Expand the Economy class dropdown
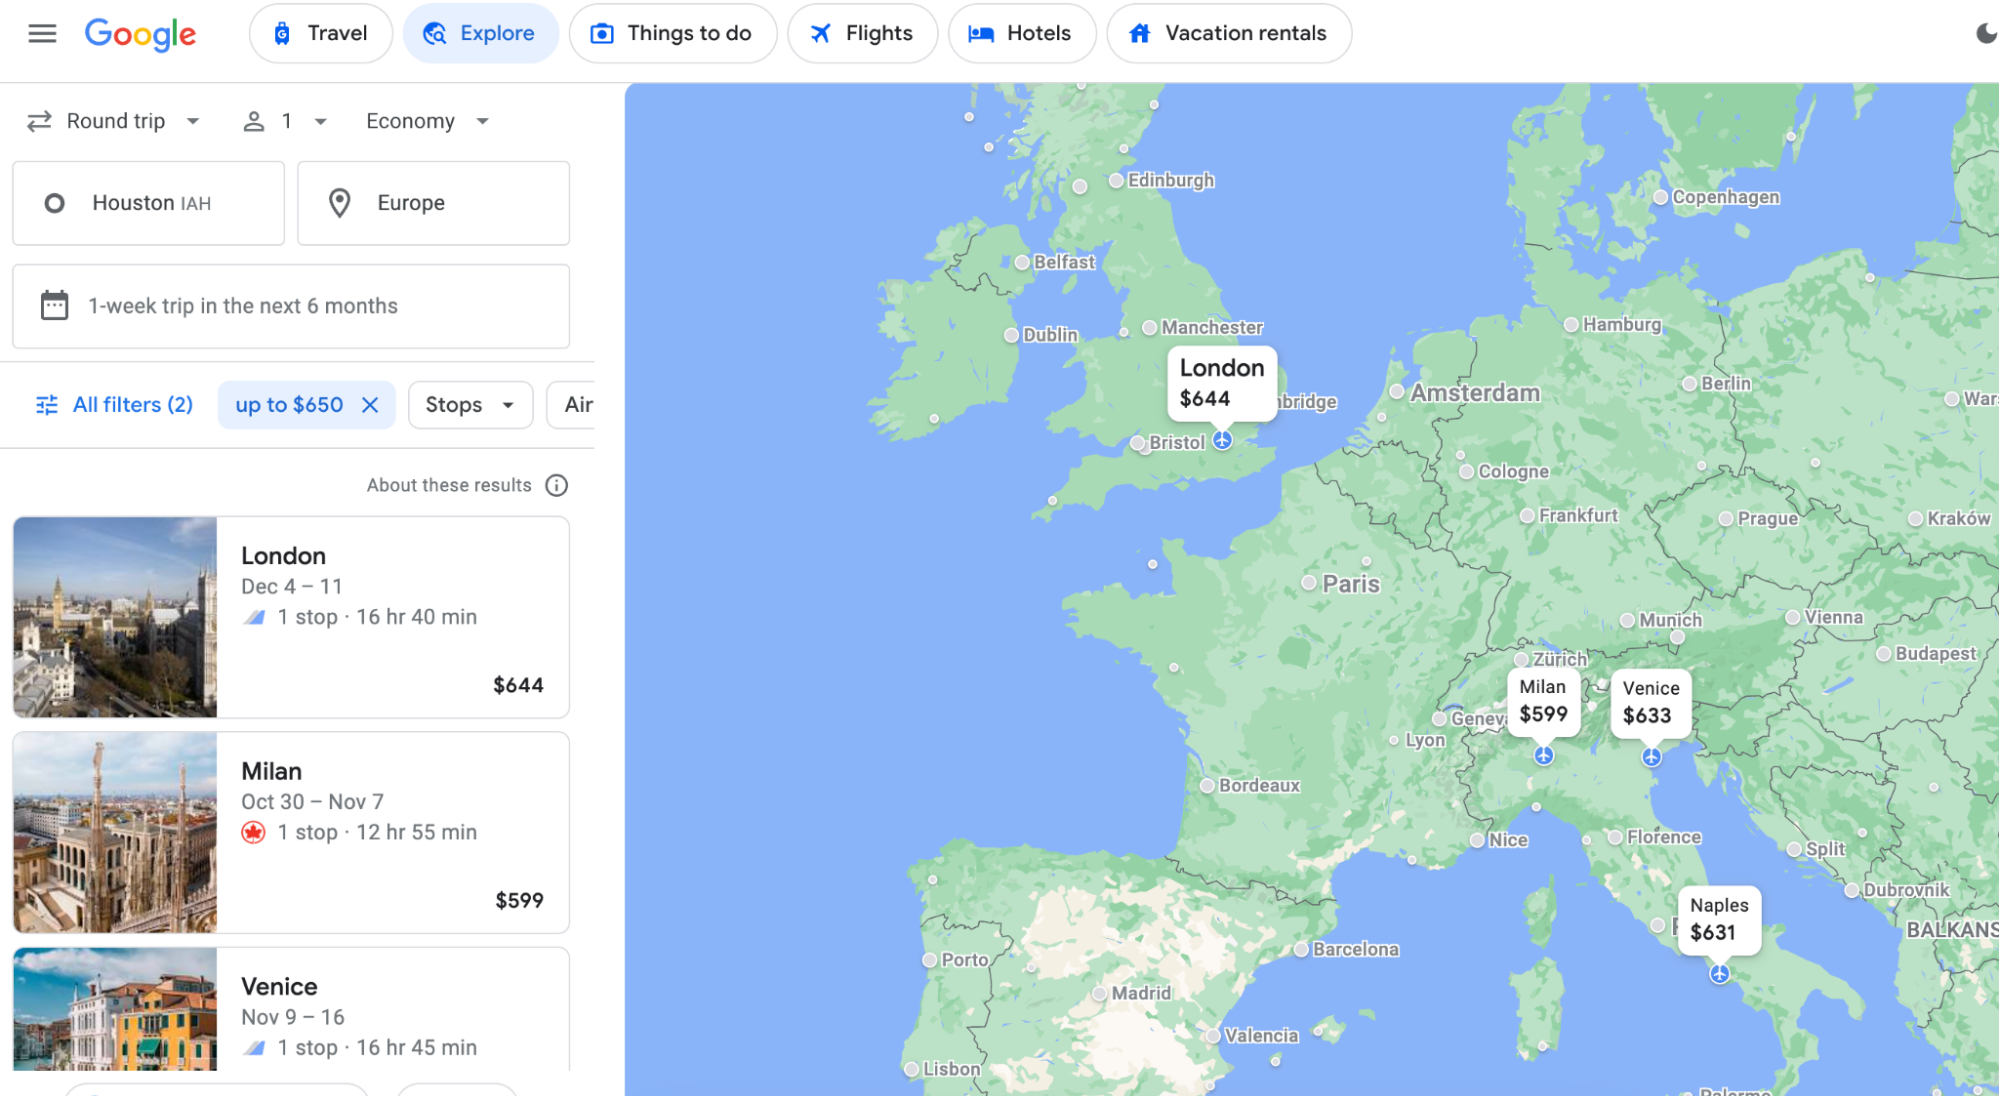 point(423,120)
